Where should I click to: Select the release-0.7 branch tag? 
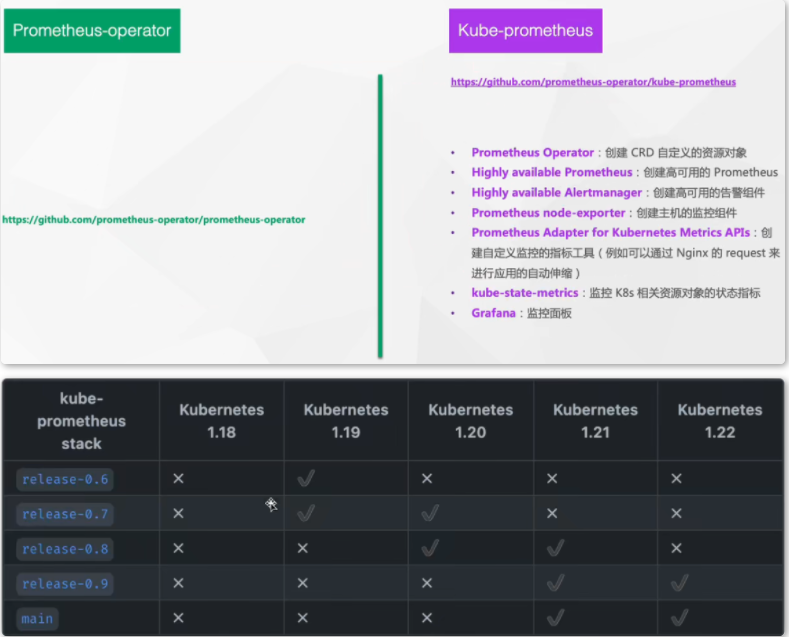(65, 514)
